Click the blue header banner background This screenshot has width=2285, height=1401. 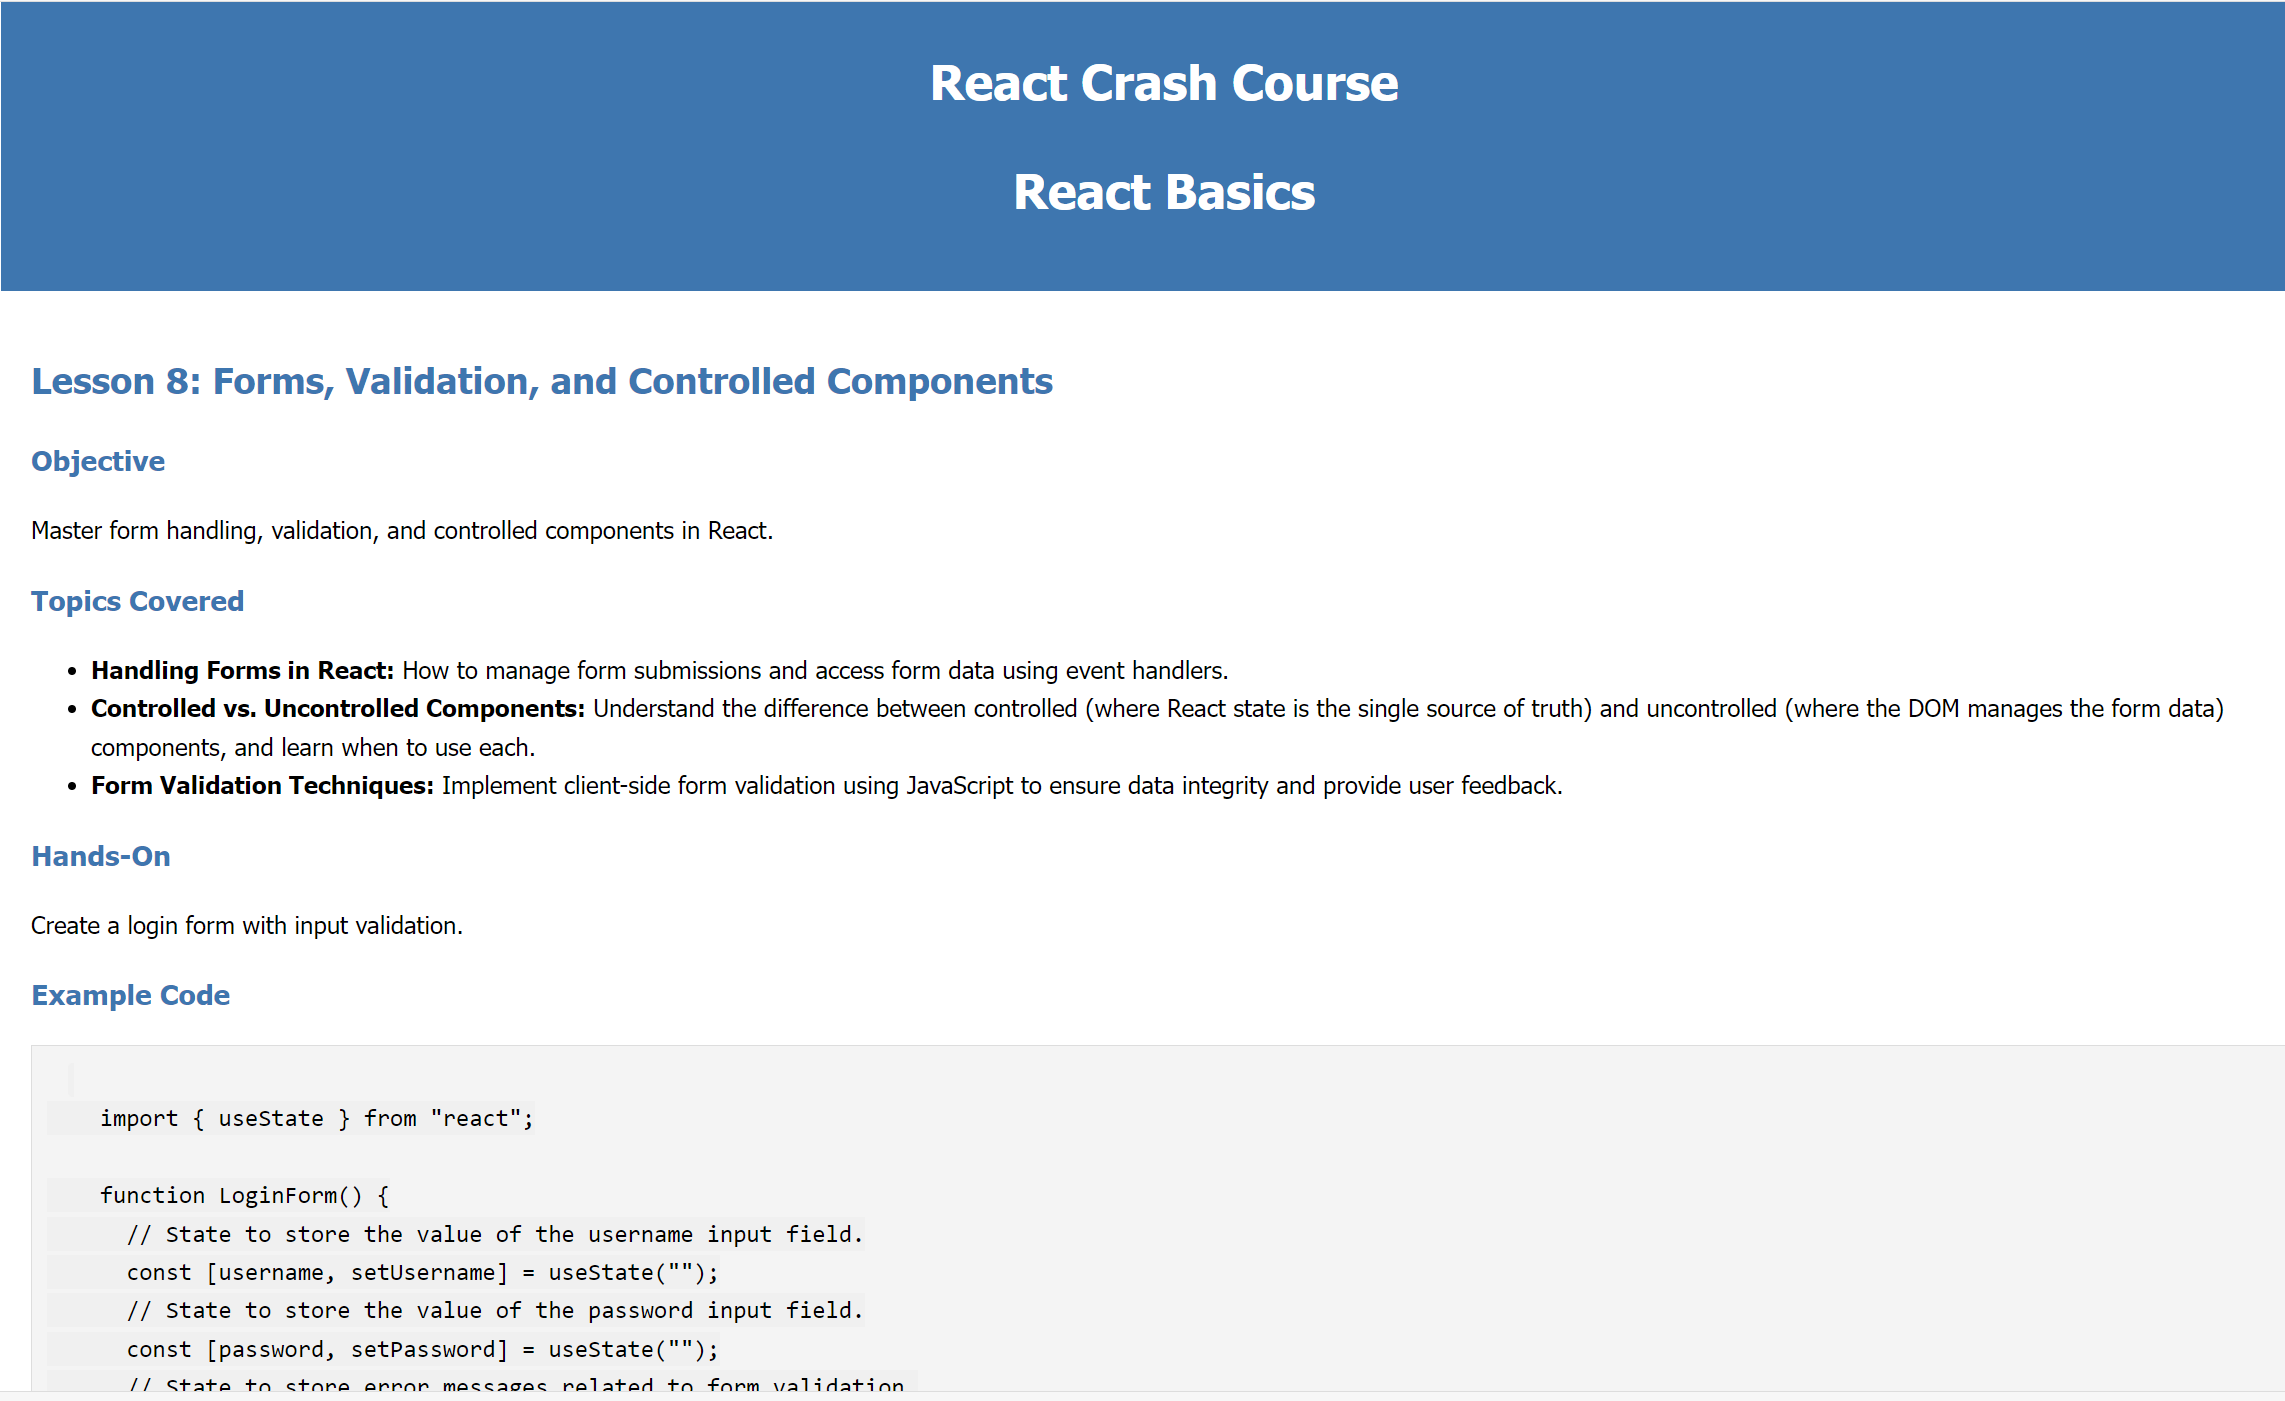400,150
